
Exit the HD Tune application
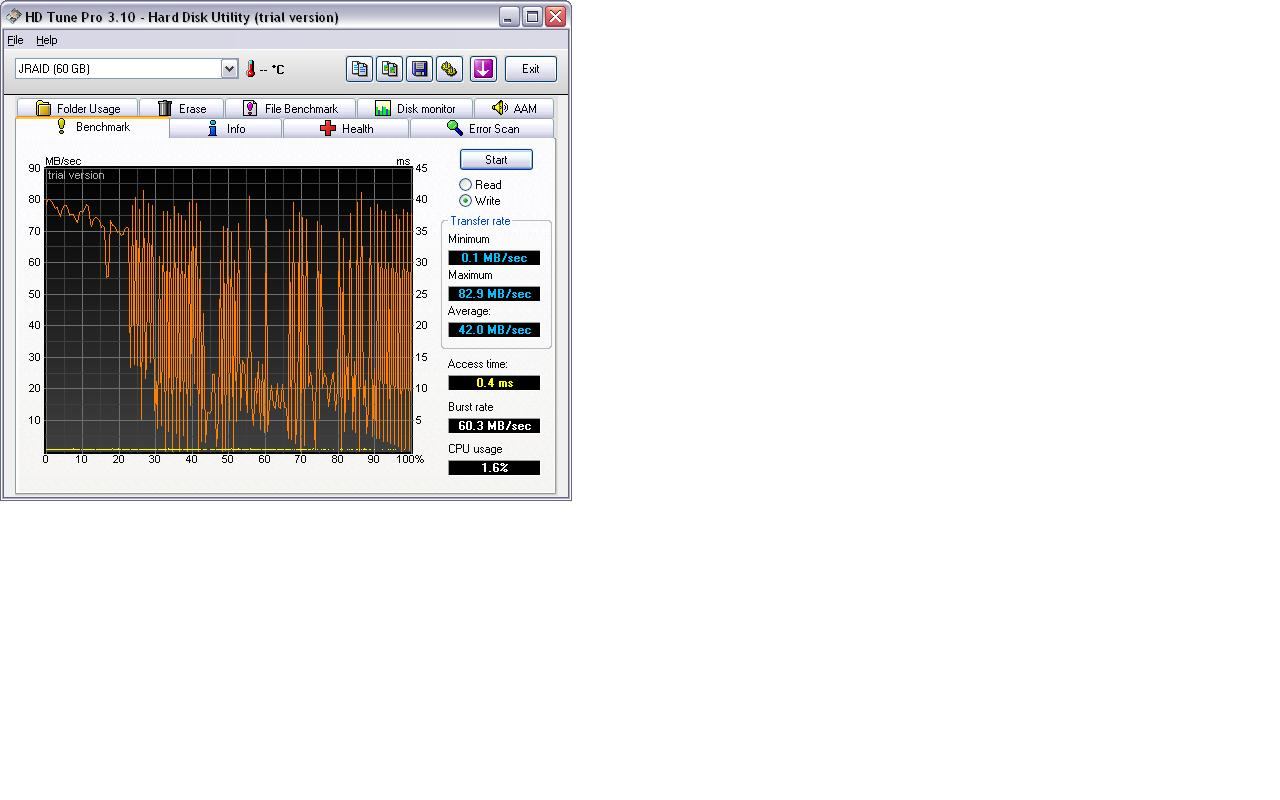click(x=531, y=69)
